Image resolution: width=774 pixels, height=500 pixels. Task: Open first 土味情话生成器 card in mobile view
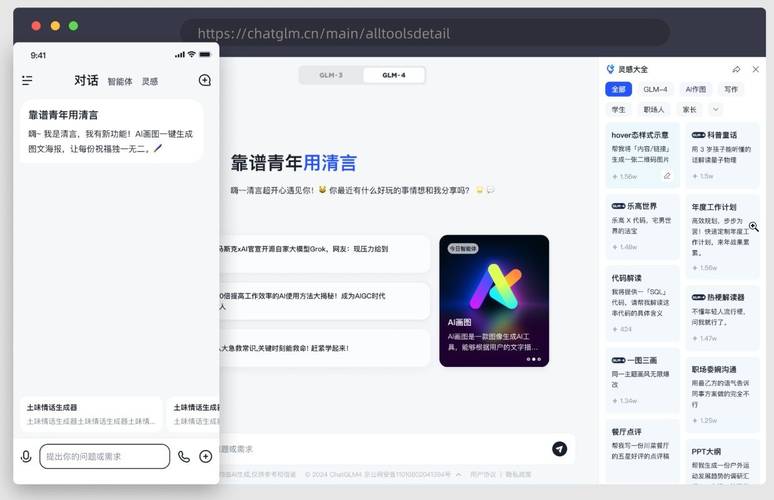(91, 414)
